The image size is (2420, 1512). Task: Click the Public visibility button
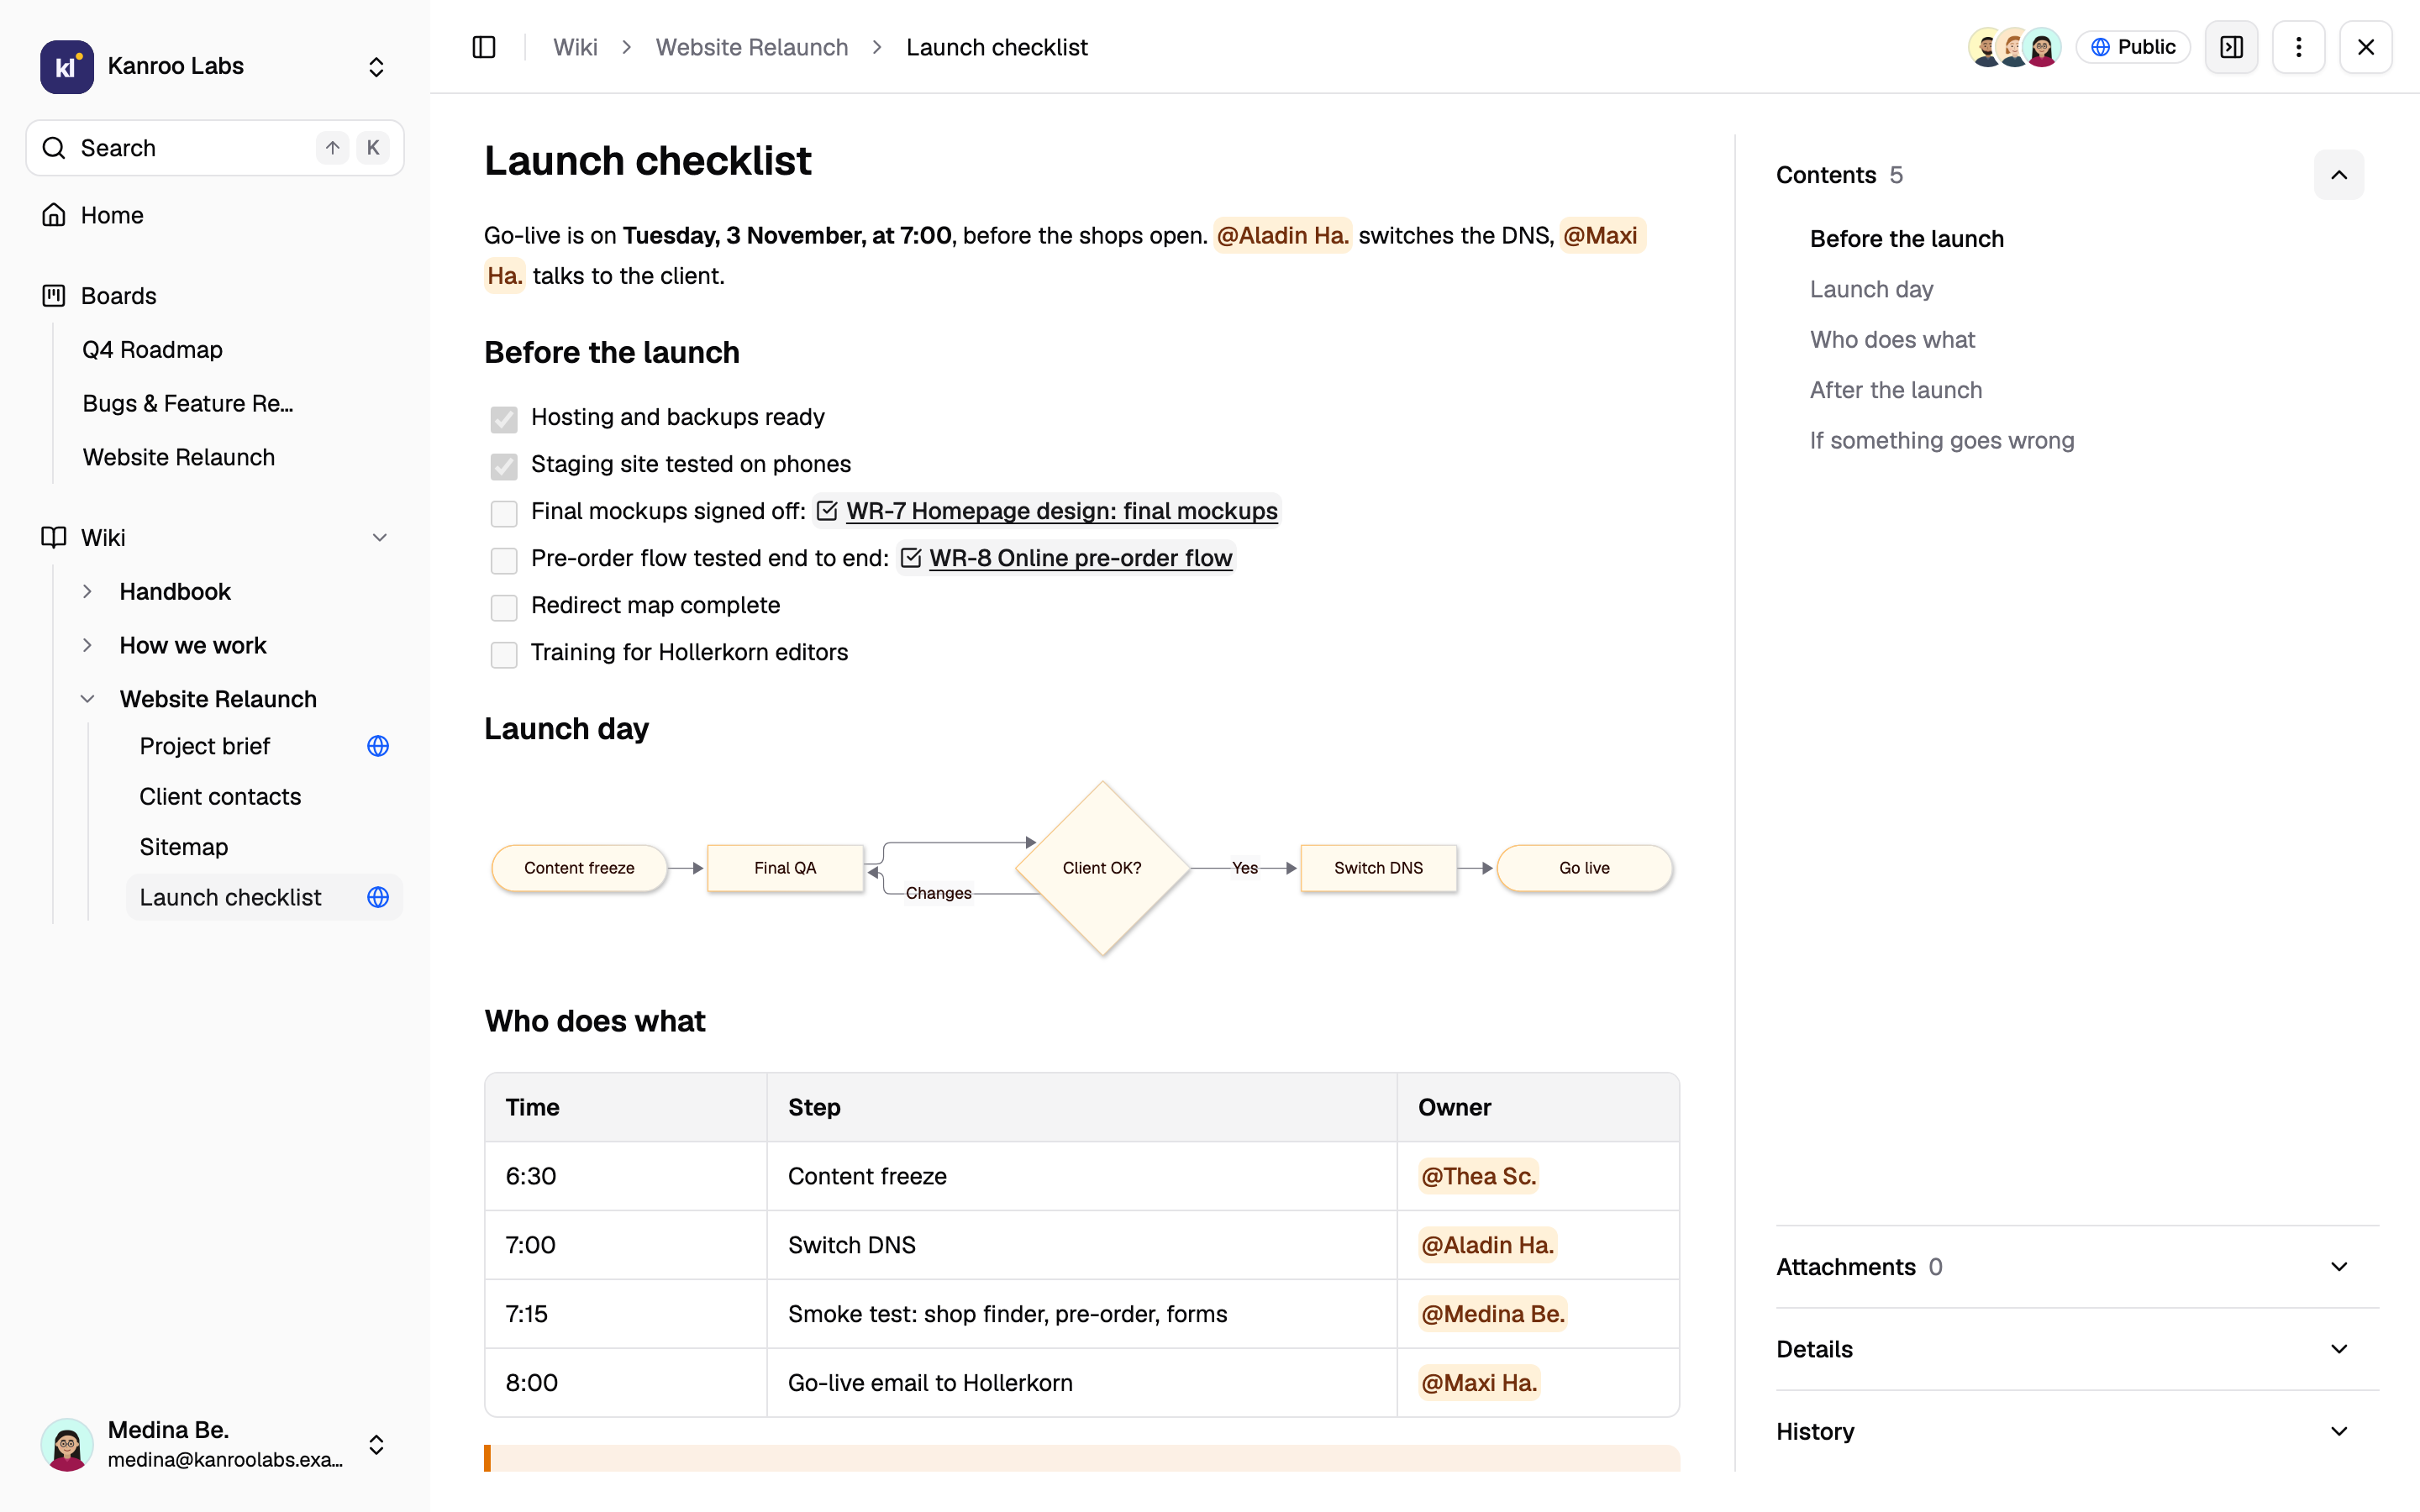pyautogui.click(x=2133, y=47)
